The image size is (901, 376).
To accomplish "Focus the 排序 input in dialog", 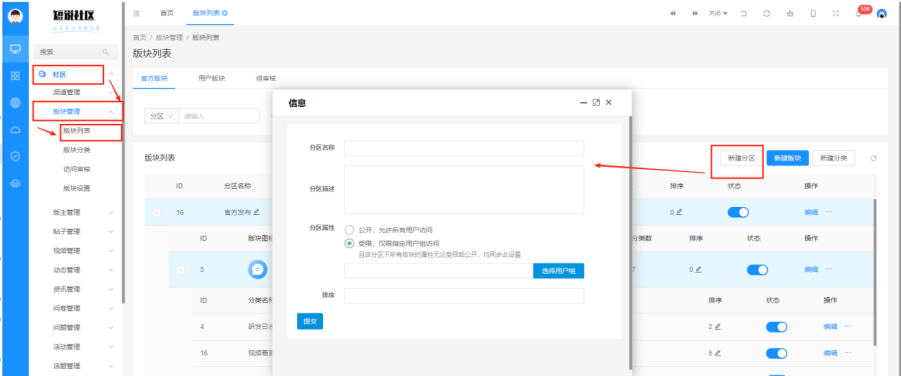I will pos(464,296).
